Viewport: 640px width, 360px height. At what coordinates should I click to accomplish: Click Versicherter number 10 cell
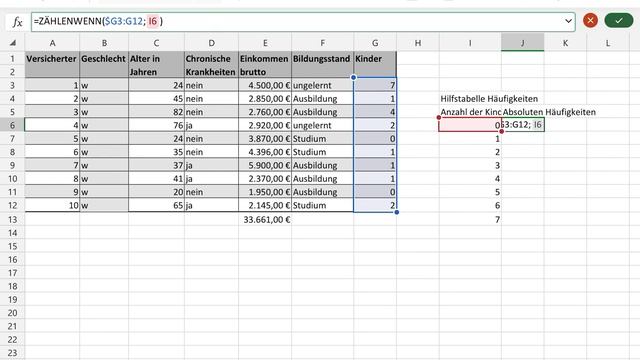[52, 205]
